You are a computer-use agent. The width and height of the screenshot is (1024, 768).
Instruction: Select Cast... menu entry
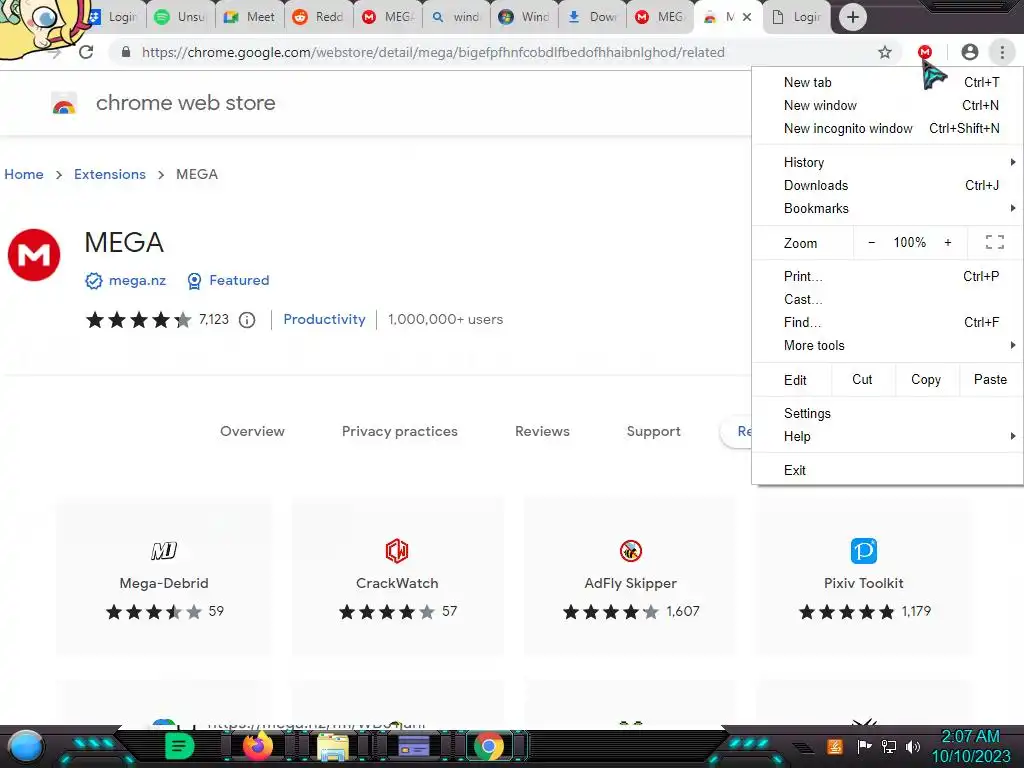point(888,299)
